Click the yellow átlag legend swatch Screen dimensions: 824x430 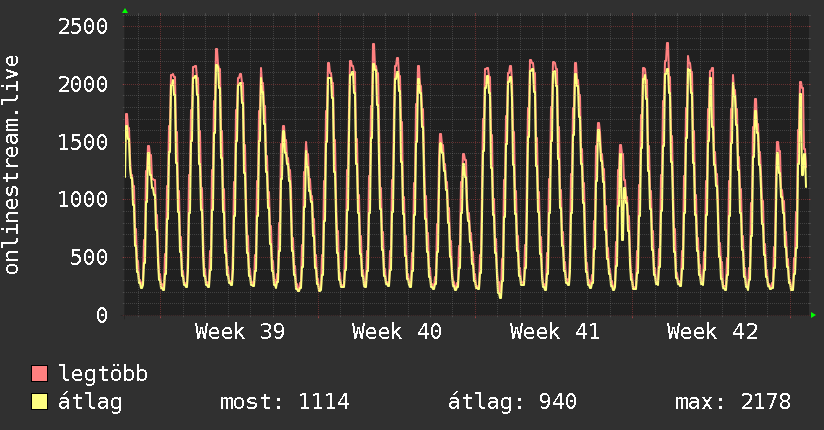pyautogui.click(x=39, y=402)
